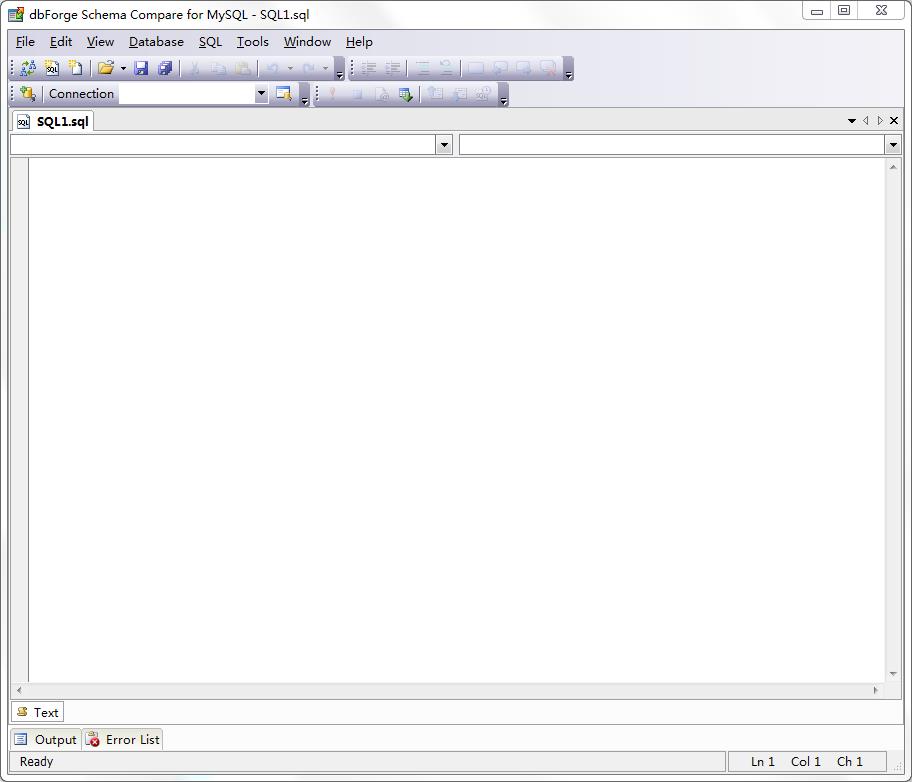
Task: Create a new SQL document icon
Action: click(52, 68)
